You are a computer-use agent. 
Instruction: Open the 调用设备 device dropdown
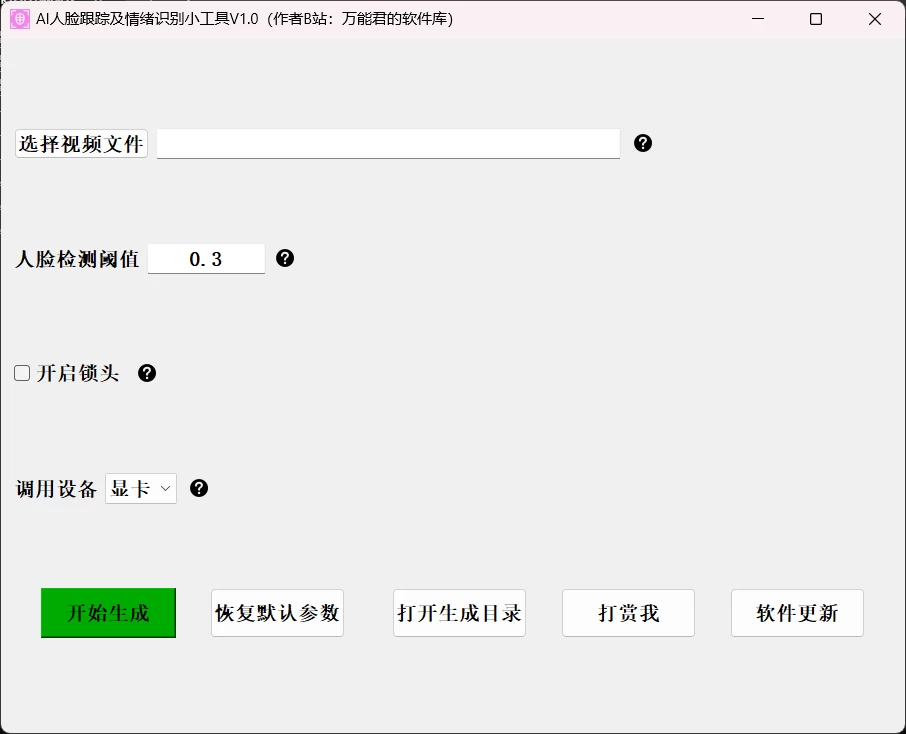(140, 488)
